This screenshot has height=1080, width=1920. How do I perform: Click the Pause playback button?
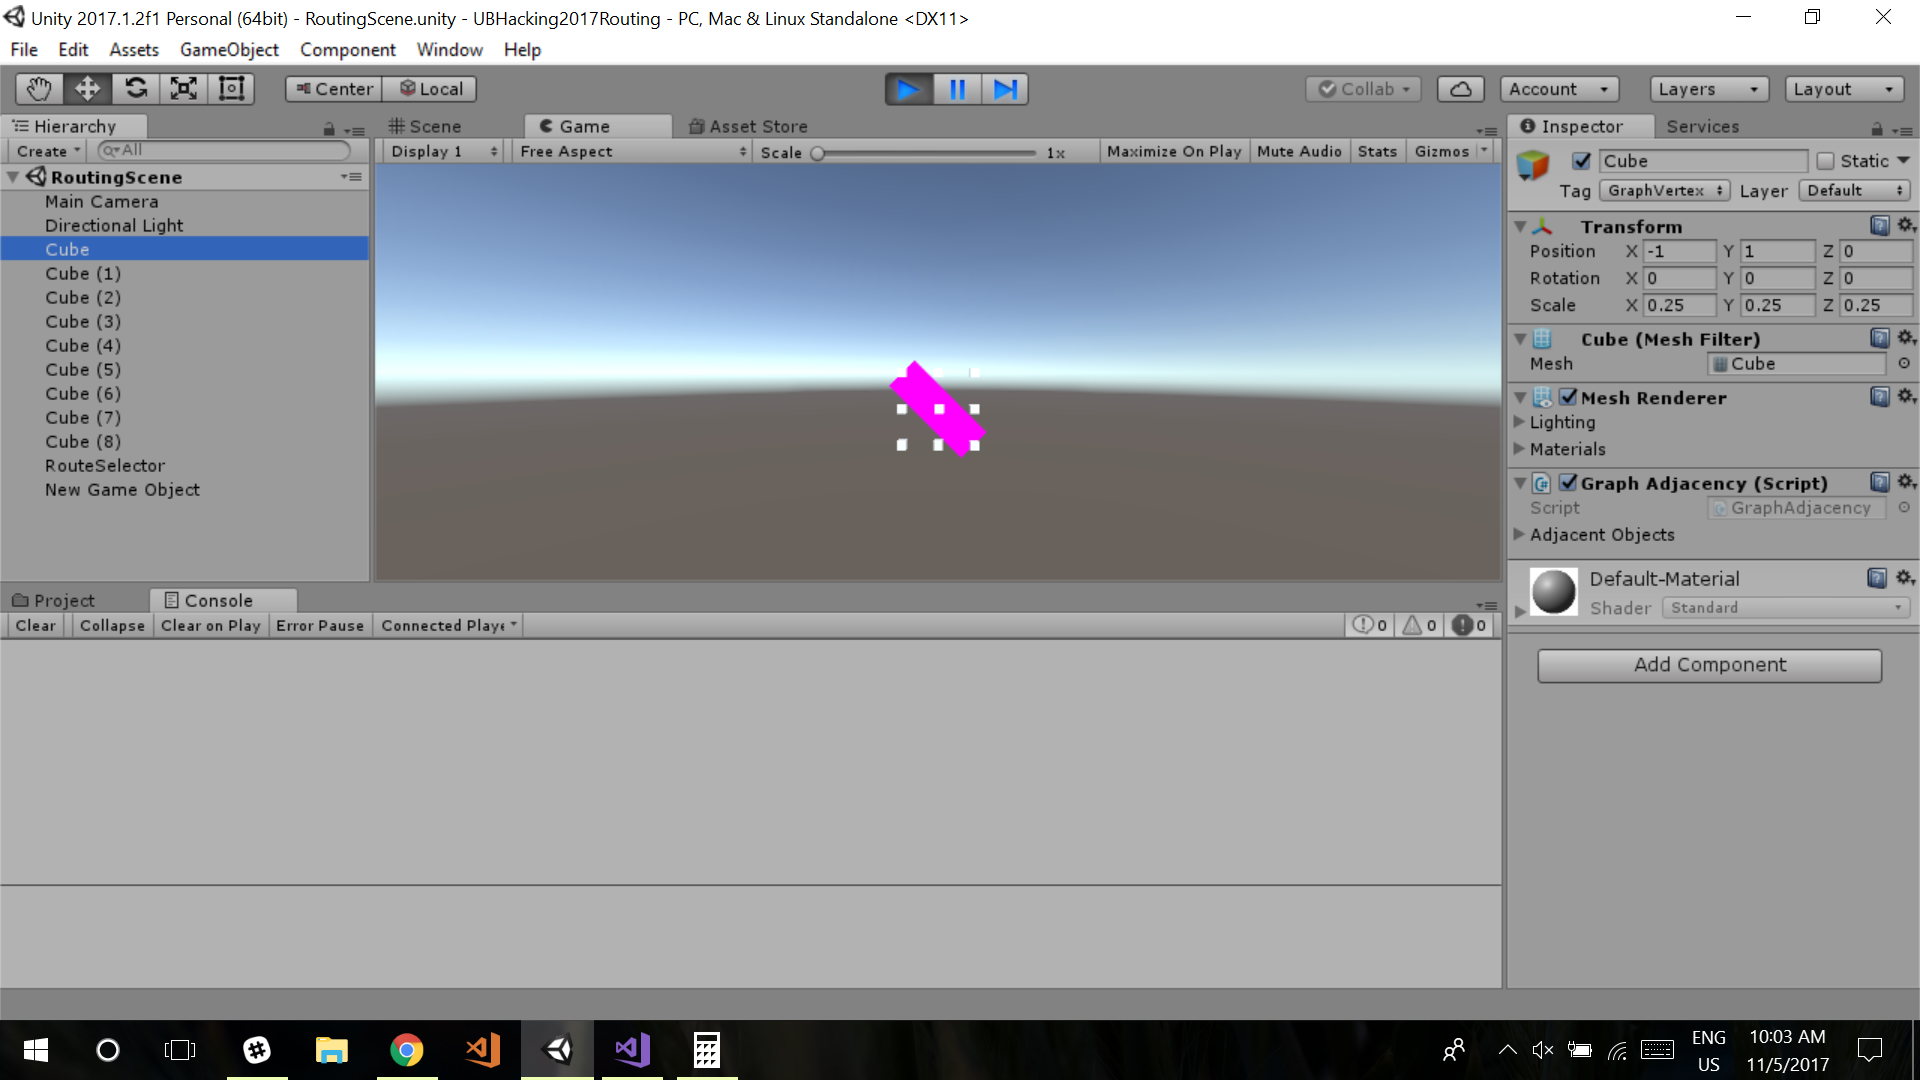pyautogui.click(x=957, y=89)
